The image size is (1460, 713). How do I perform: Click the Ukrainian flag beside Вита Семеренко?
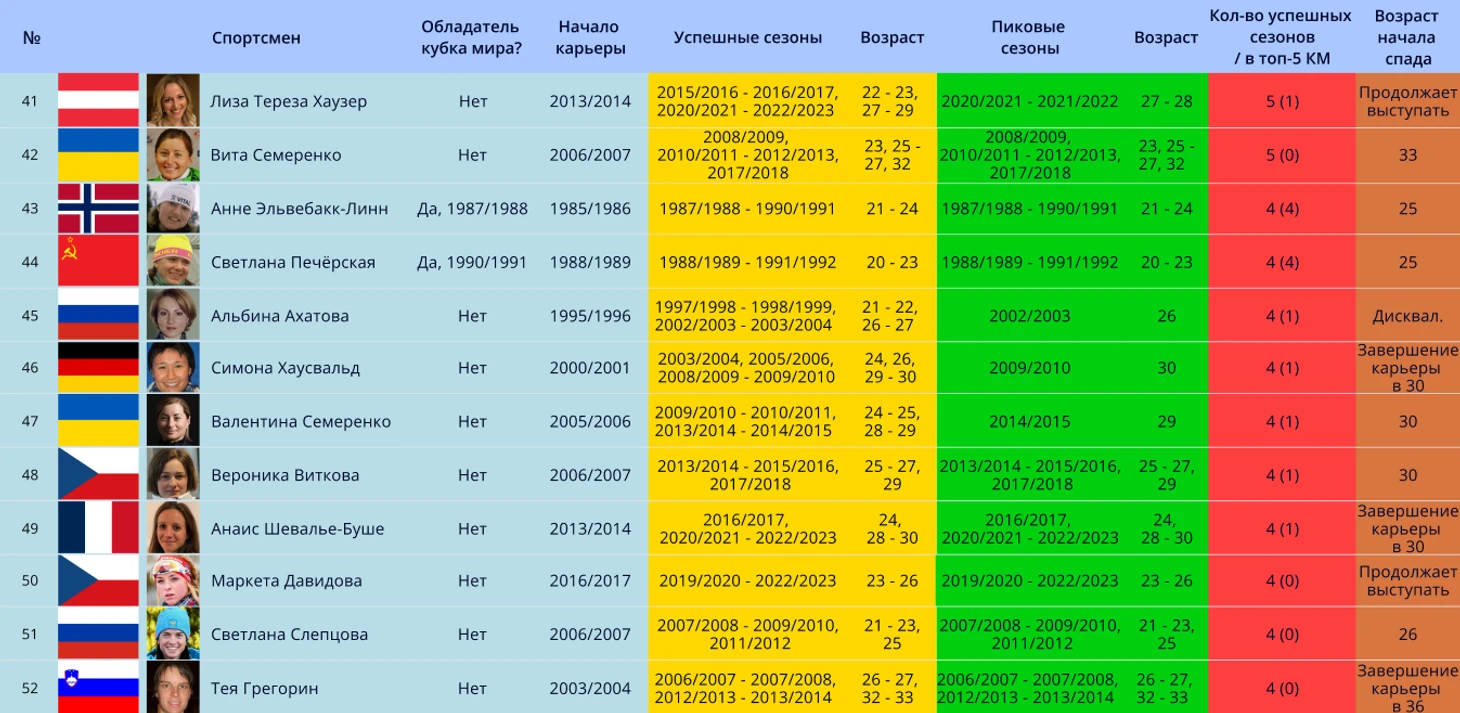coord(98,155)
